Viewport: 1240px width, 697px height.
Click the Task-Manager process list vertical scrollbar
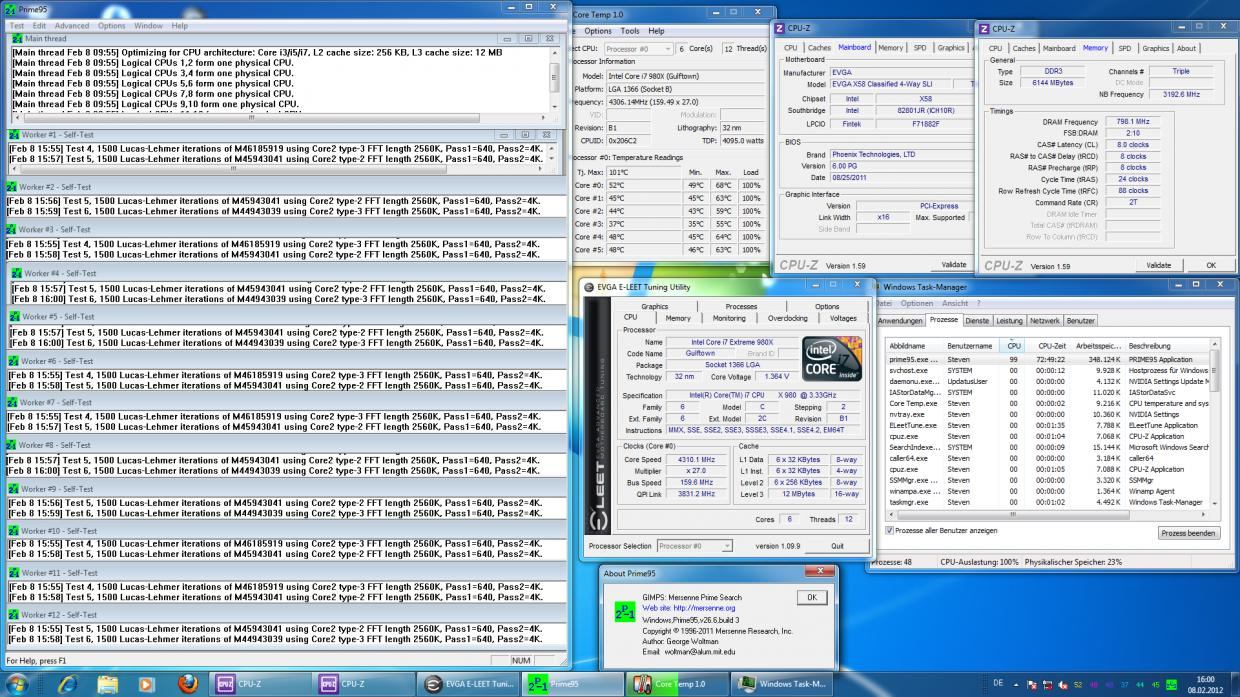[1215, 423]
